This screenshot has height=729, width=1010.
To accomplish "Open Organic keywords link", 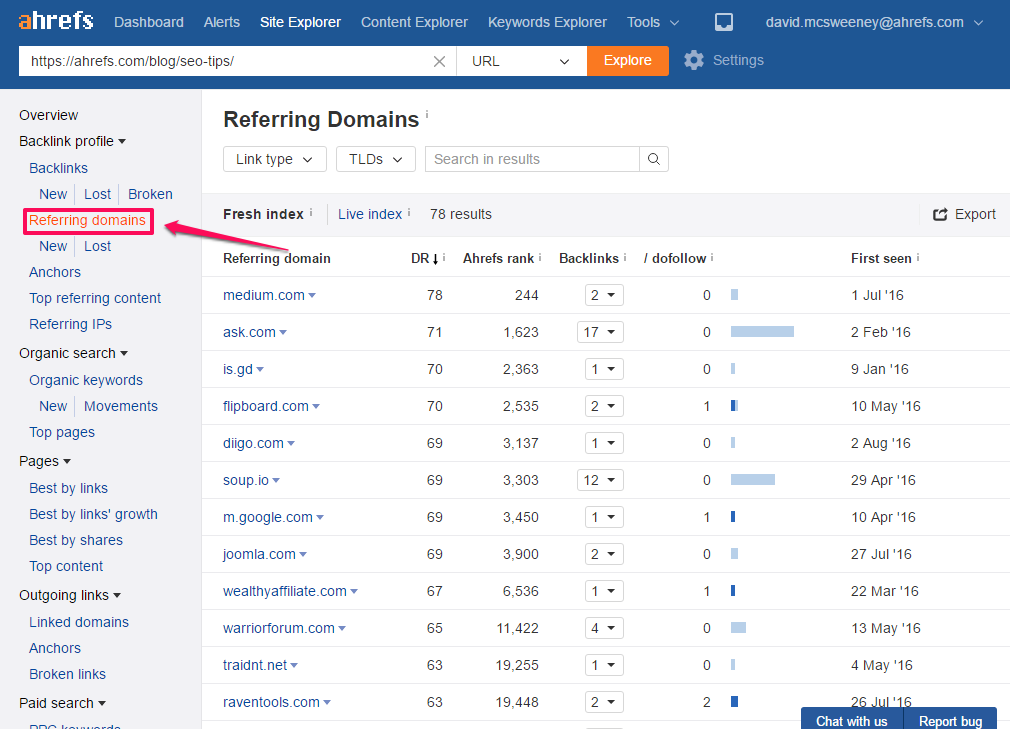I will click(x=86, y=381).
